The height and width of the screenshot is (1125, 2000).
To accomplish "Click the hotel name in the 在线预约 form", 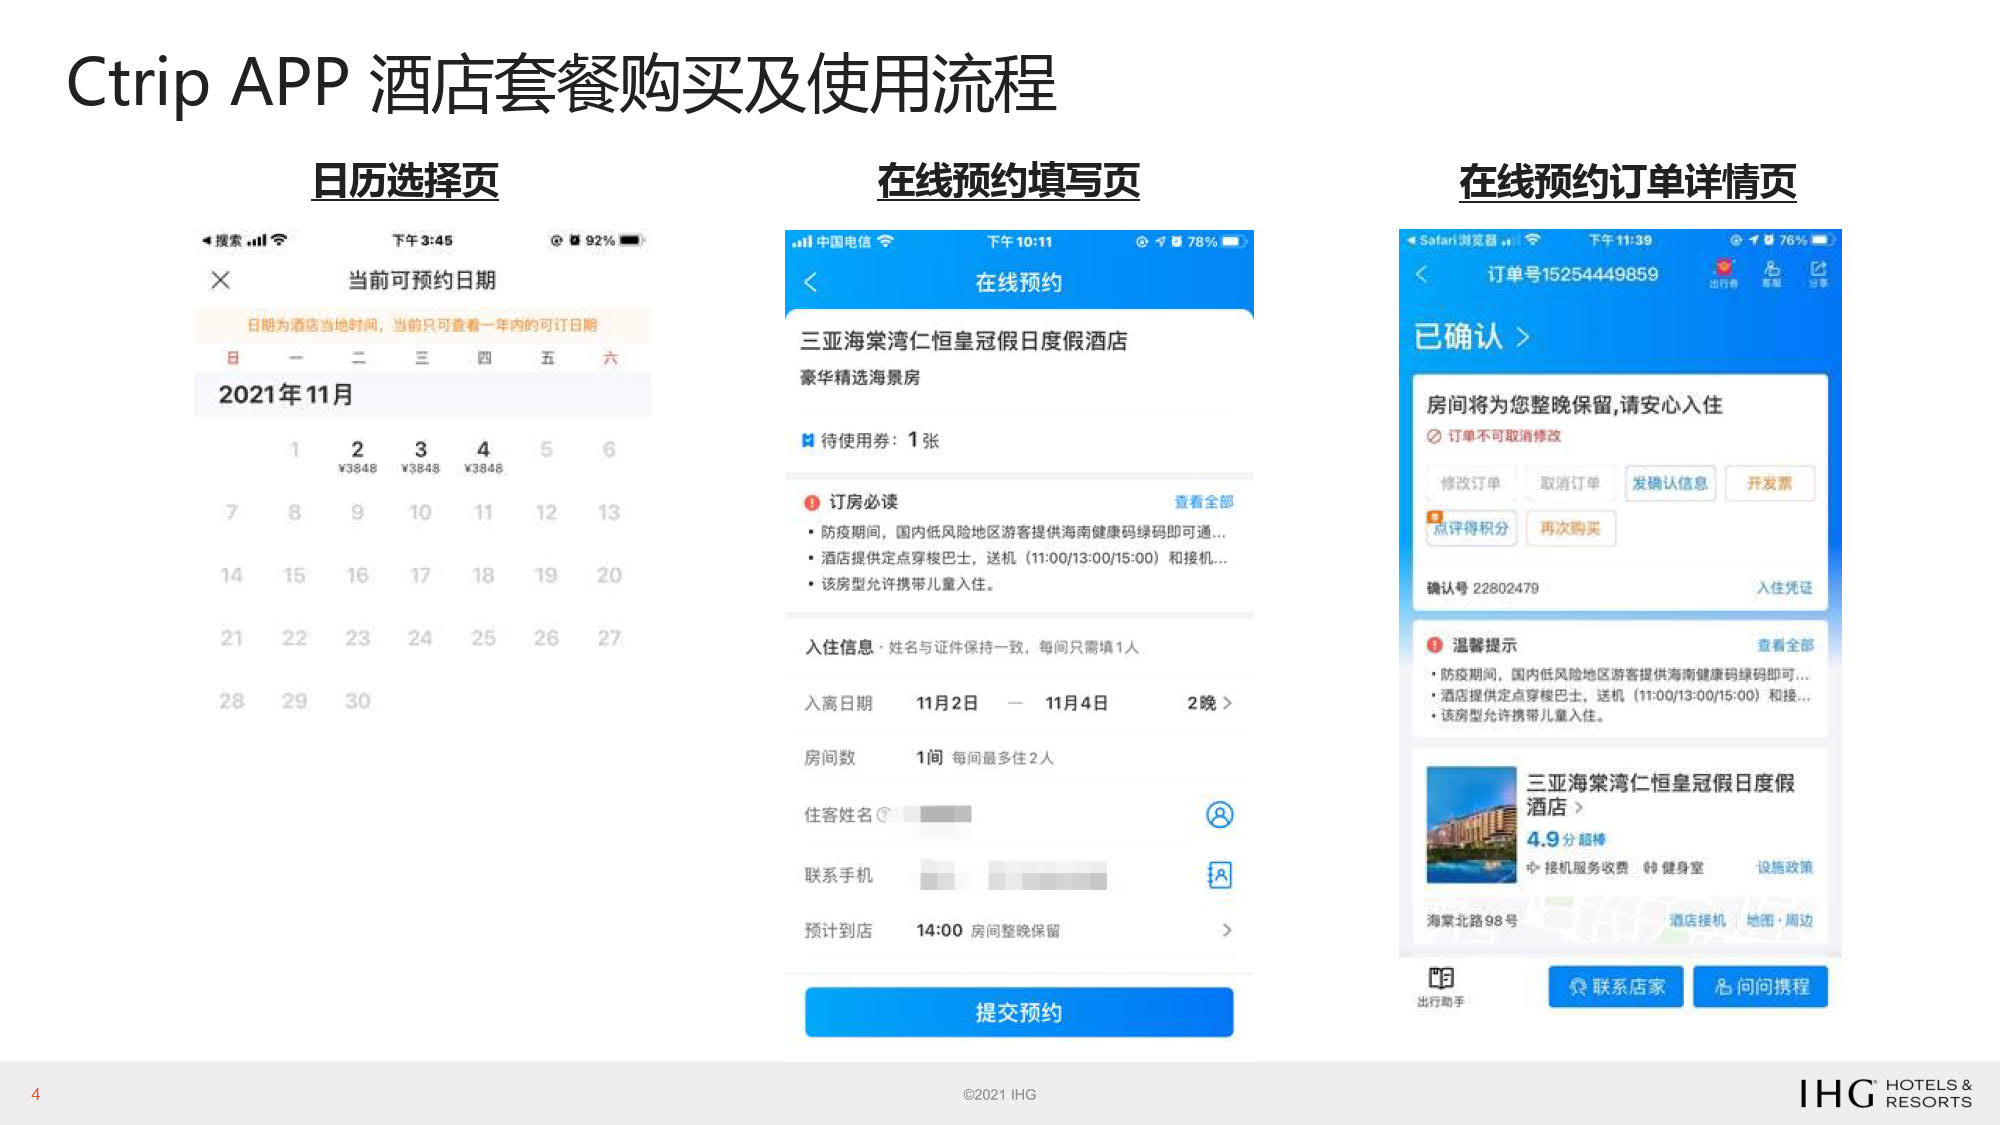I will tap(964, 341).
